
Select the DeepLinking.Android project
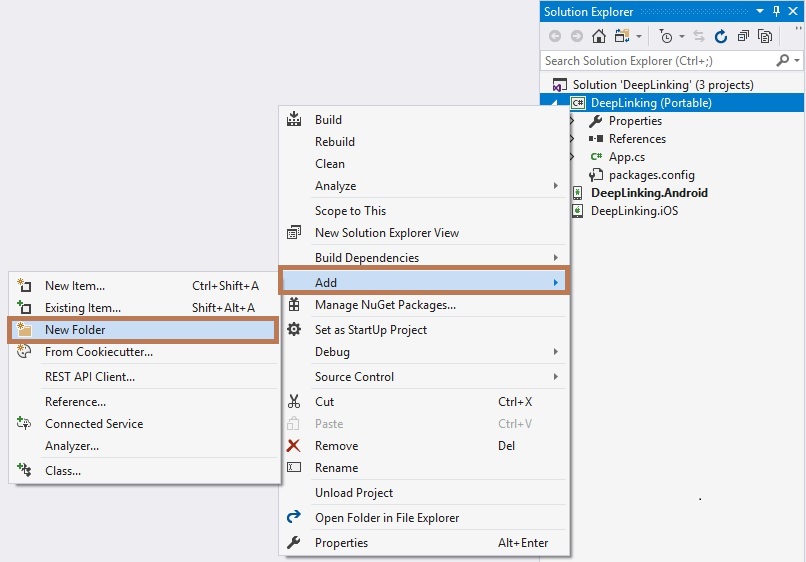point(649,193)
